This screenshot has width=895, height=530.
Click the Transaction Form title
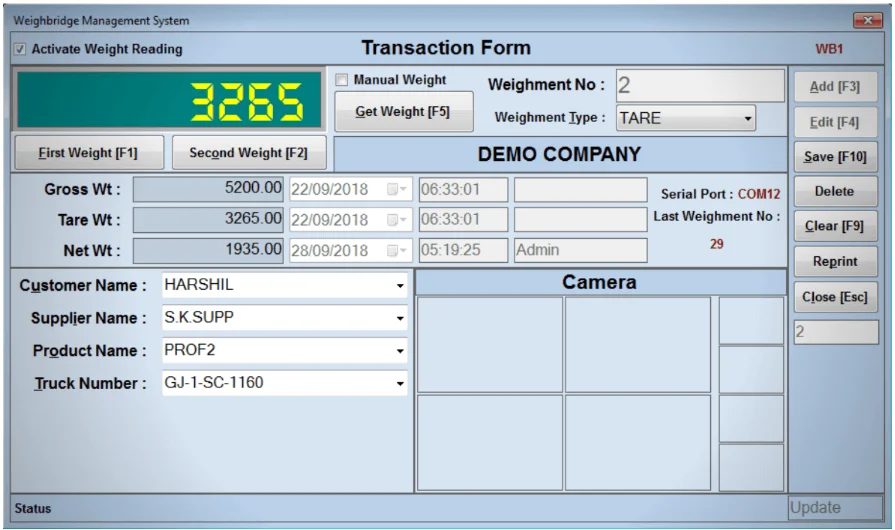(x=446, y=48)
